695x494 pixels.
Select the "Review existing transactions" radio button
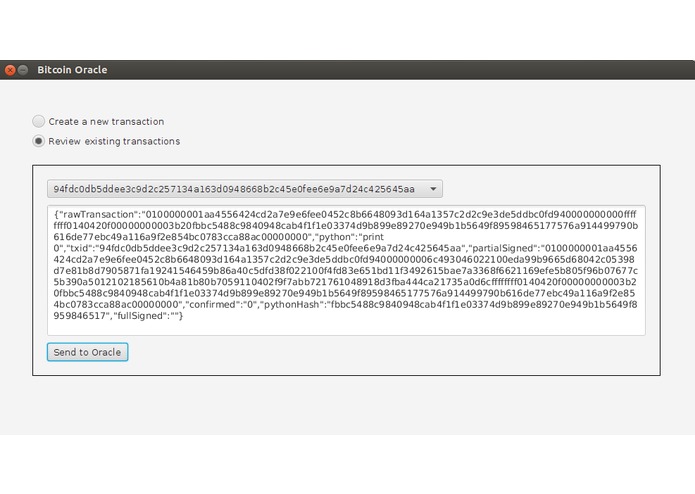coord(39,141)
